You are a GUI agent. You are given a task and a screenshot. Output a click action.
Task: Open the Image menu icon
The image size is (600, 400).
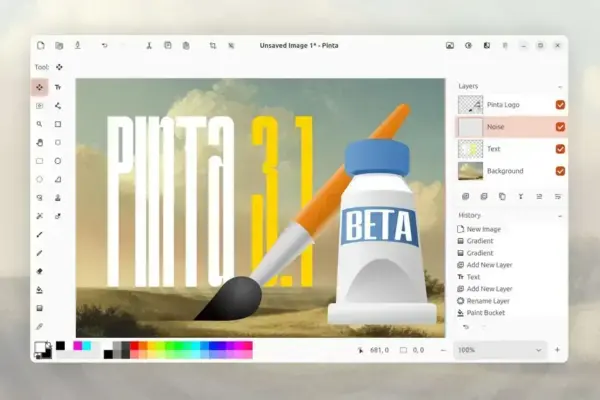coord(450,46)
